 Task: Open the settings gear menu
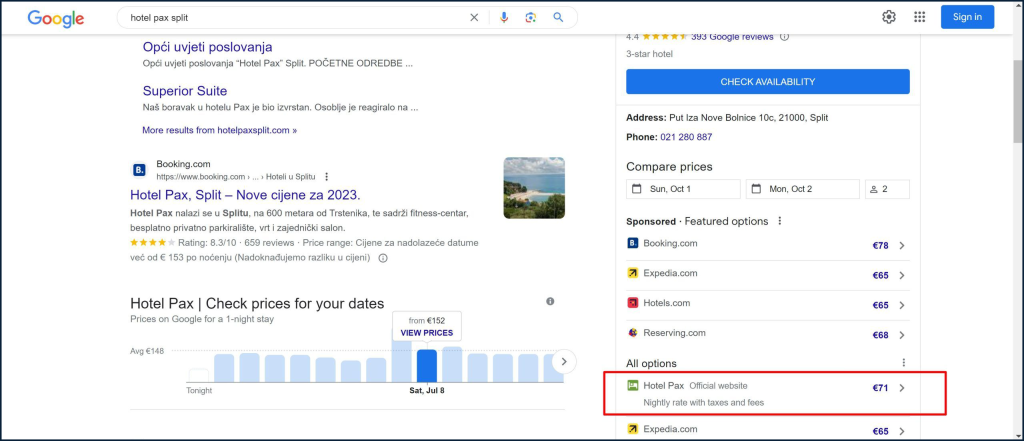[889, 17]
